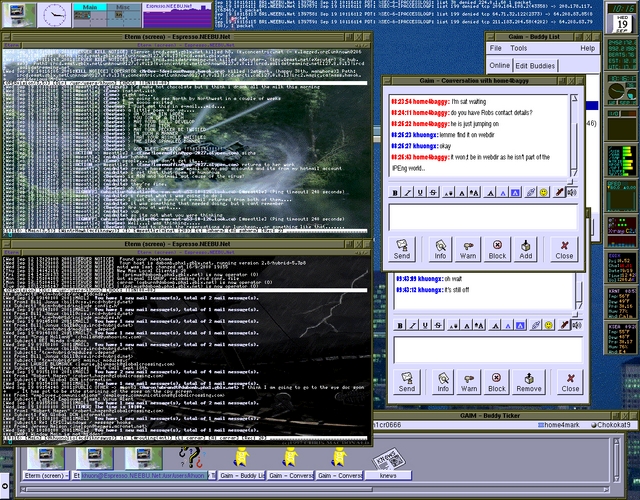Switch to Edit Buddies tab in Buddy List
The width and height of the screenshot is (640, 500).
pos(535,66)
